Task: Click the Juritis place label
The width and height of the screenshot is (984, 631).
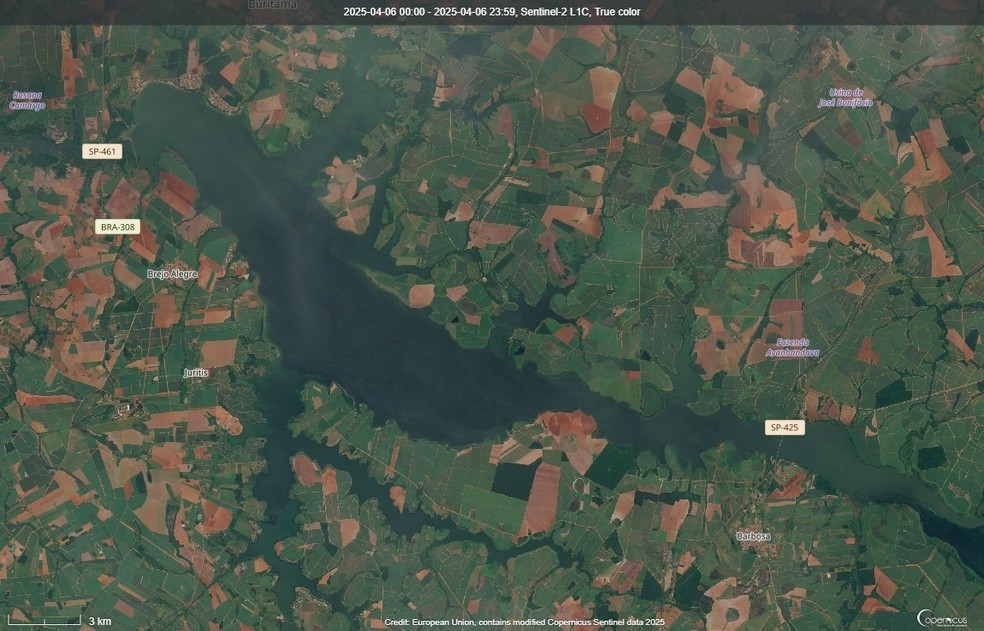Action: 196,373
